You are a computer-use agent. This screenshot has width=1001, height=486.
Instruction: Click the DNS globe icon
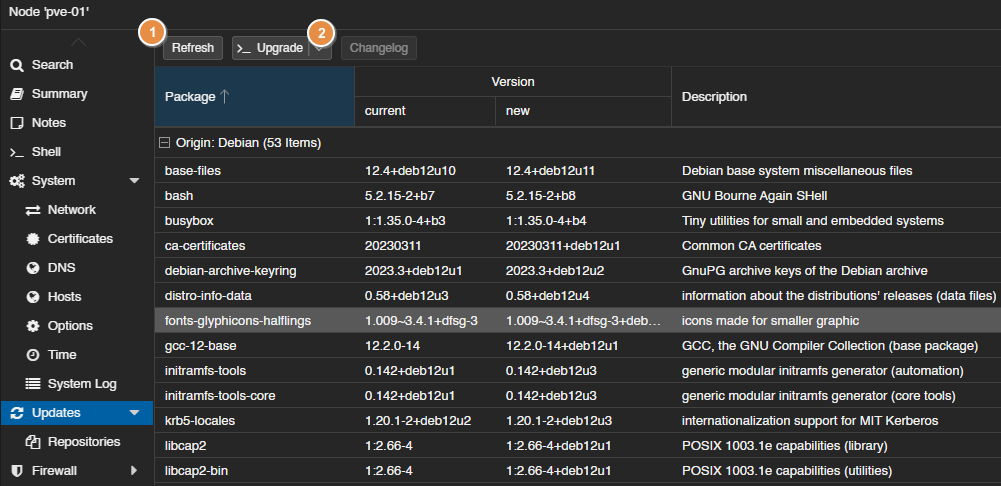click(x=33, y=268)
